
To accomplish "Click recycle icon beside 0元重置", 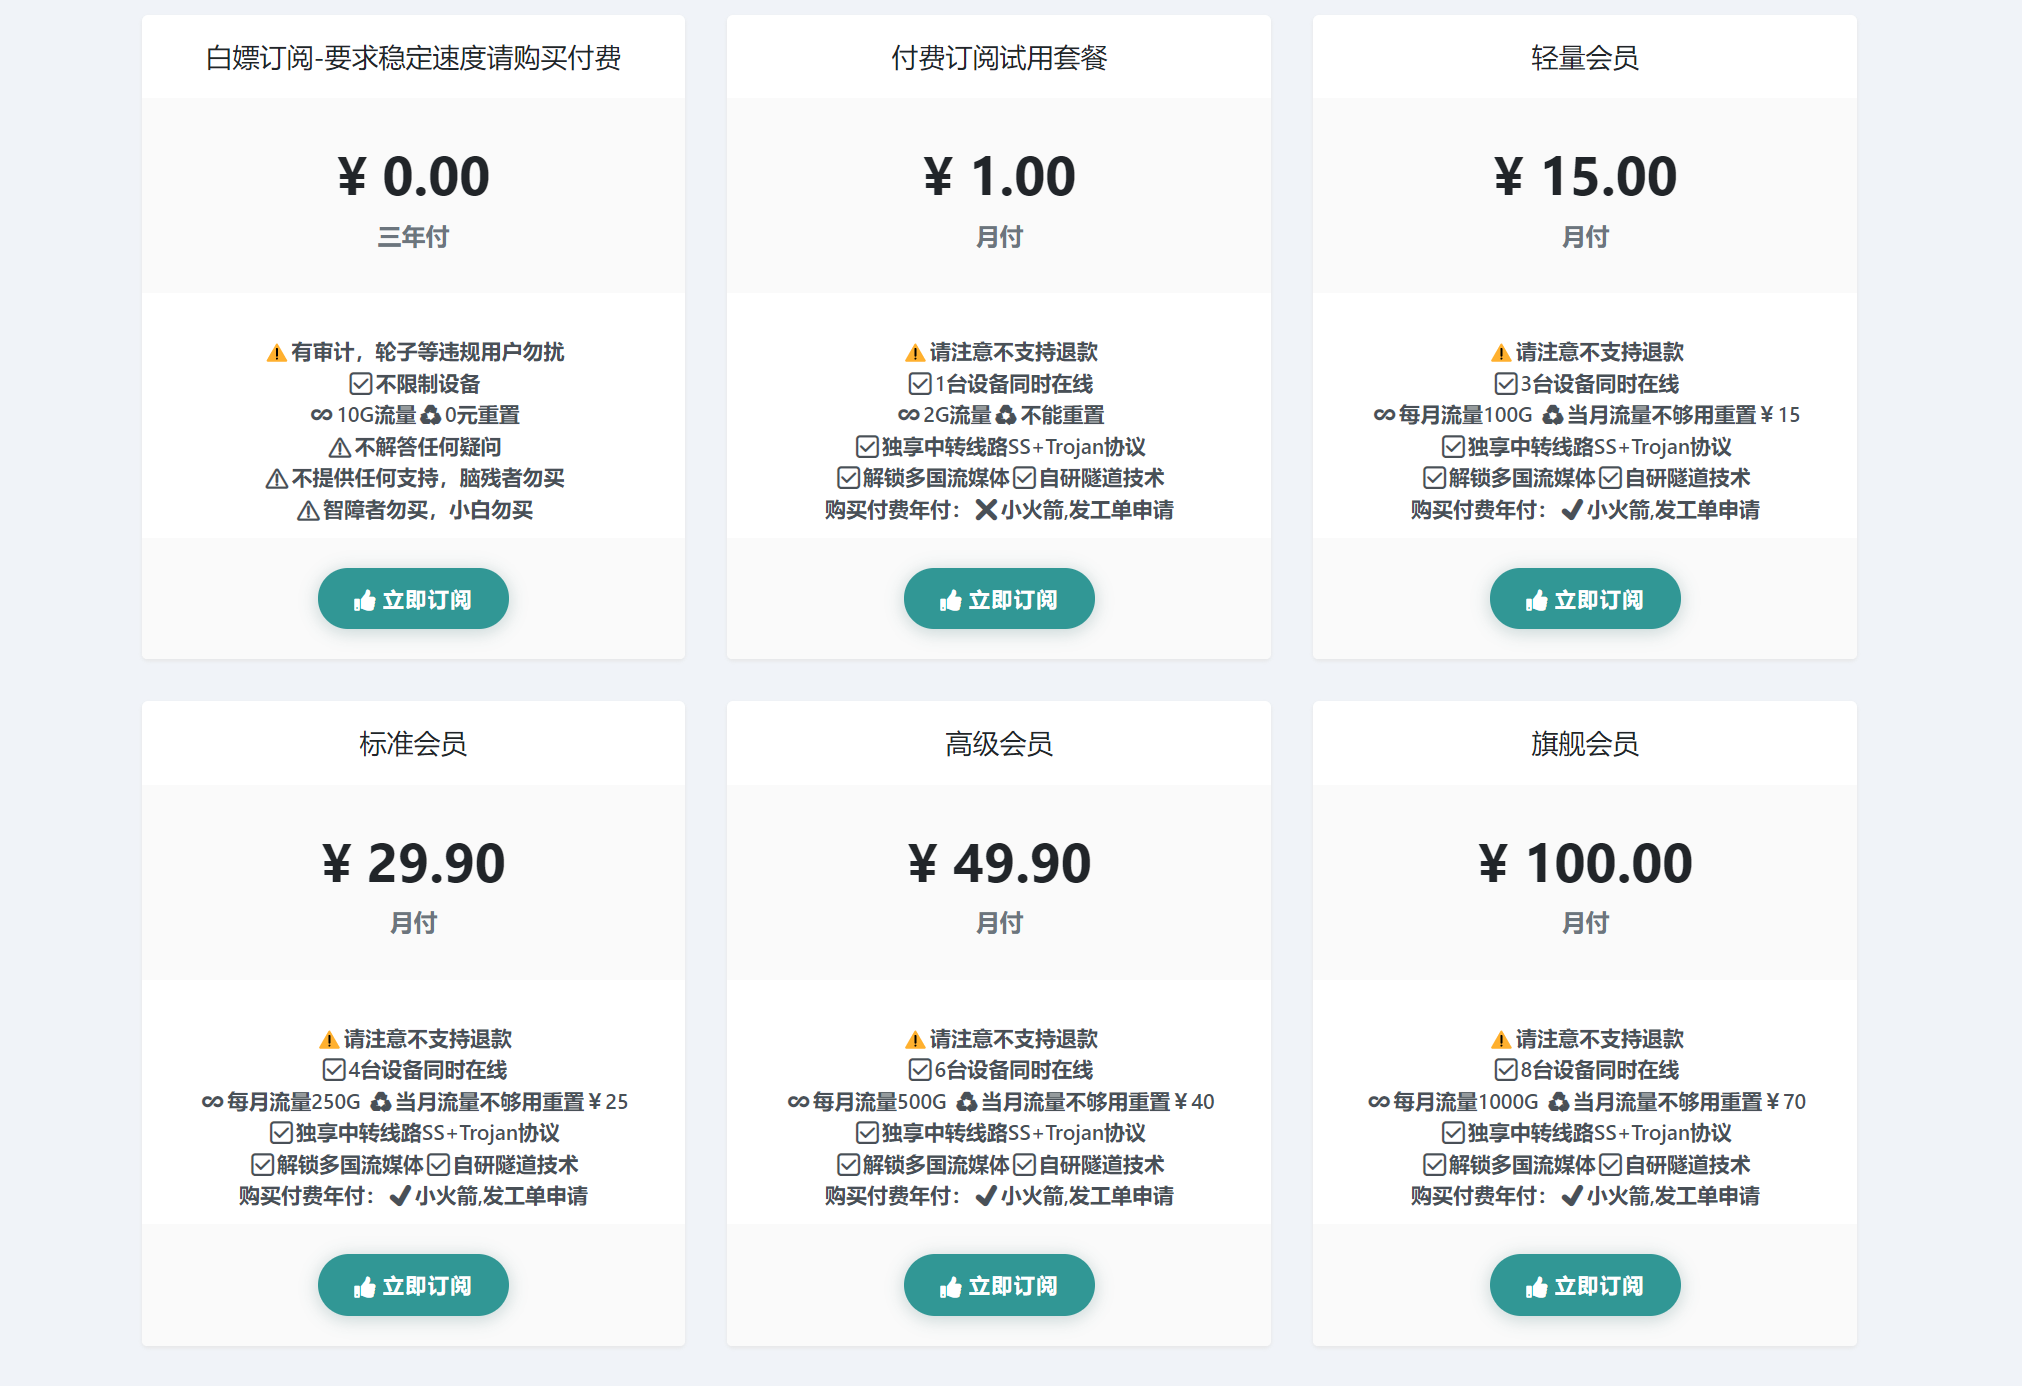I will (431, 415).
